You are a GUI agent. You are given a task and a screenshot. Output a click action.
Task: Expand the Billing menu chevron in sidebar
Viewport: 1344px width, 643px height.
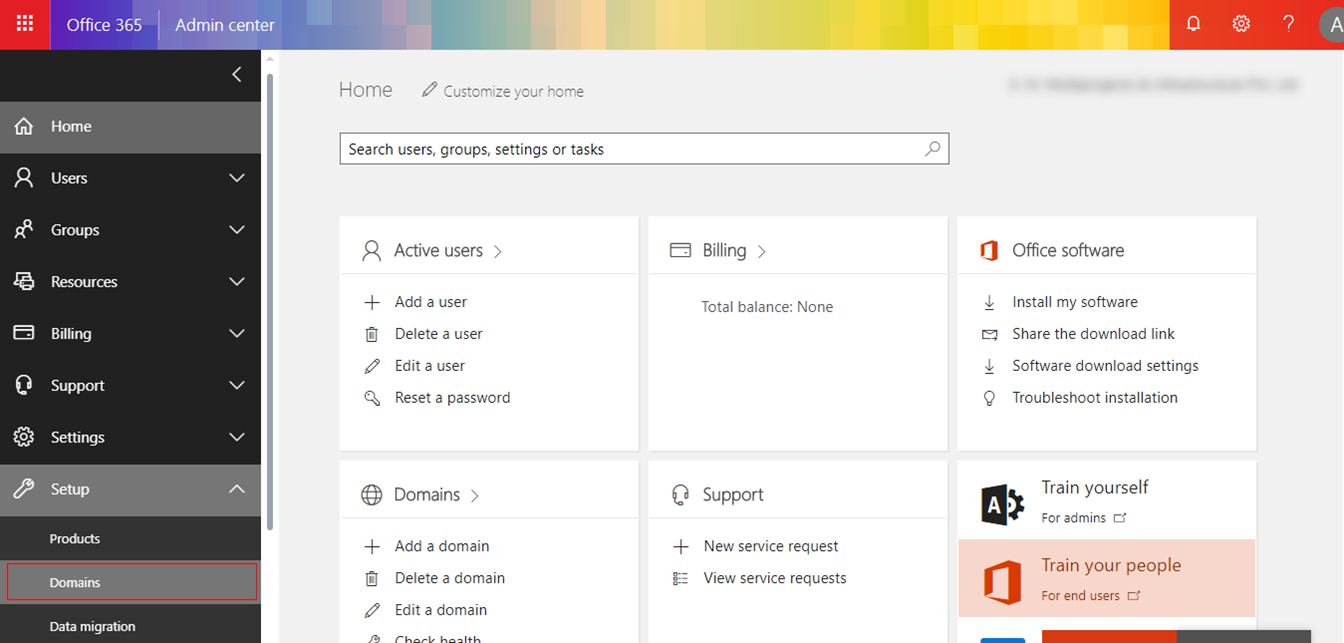click(x=237, y=334)
